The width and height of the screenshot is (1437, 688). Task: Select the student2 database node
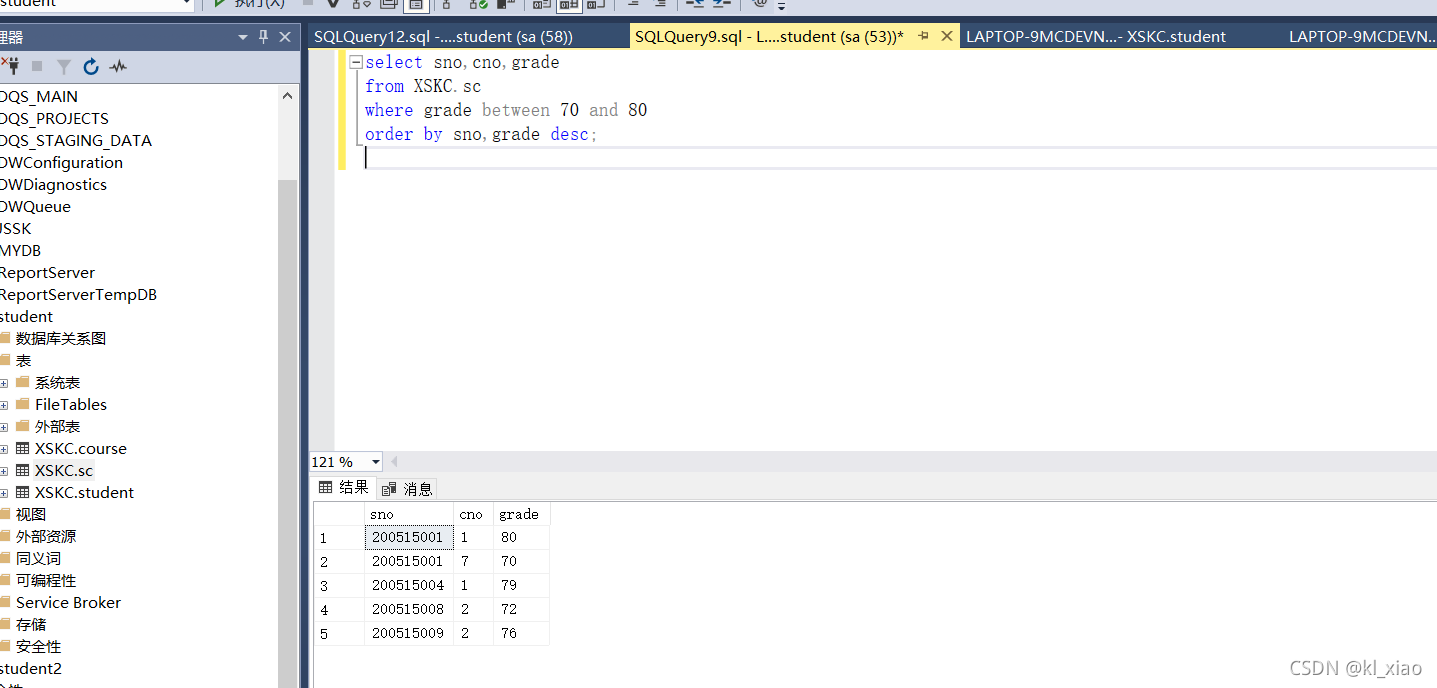tap(30, 669)
